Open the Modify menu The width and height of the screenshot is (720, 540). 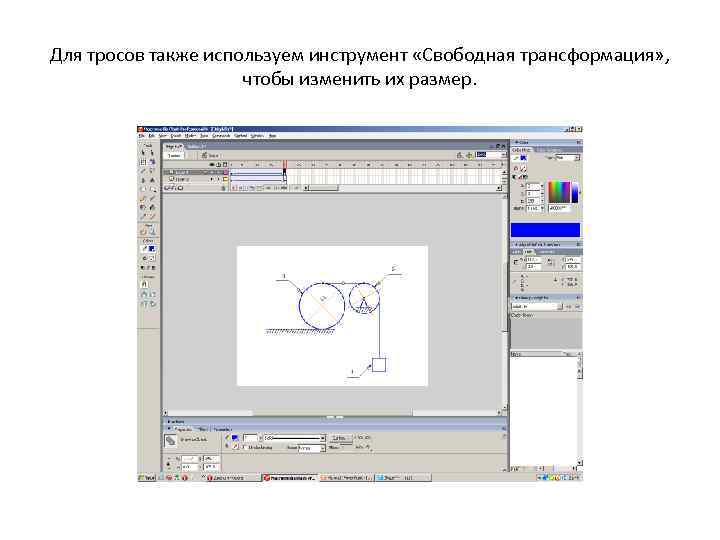click(190, 136)
